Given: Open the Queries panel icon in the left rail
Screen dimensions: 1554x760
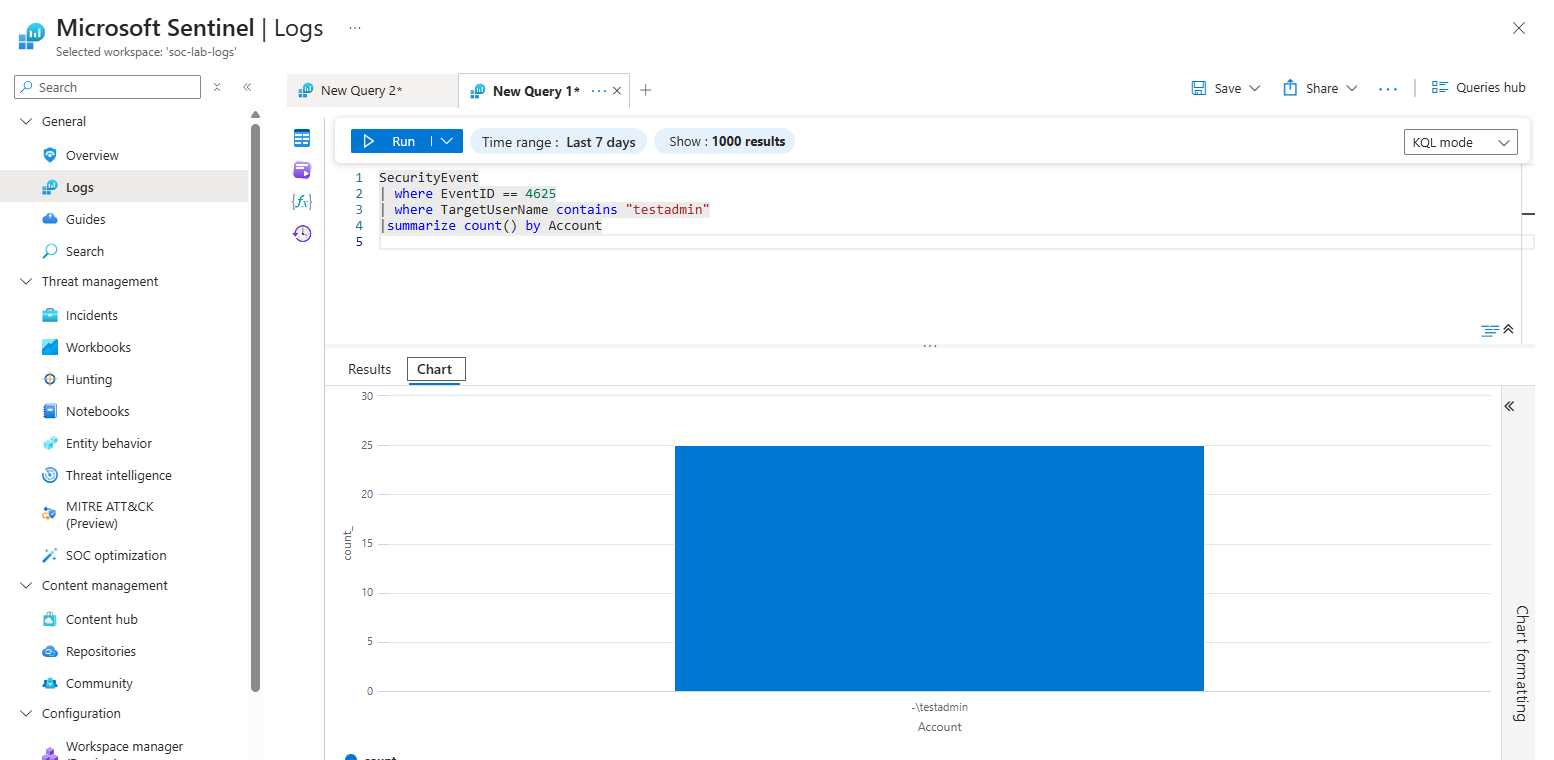Looking at the screenshot, I should (x=302, y=170).
